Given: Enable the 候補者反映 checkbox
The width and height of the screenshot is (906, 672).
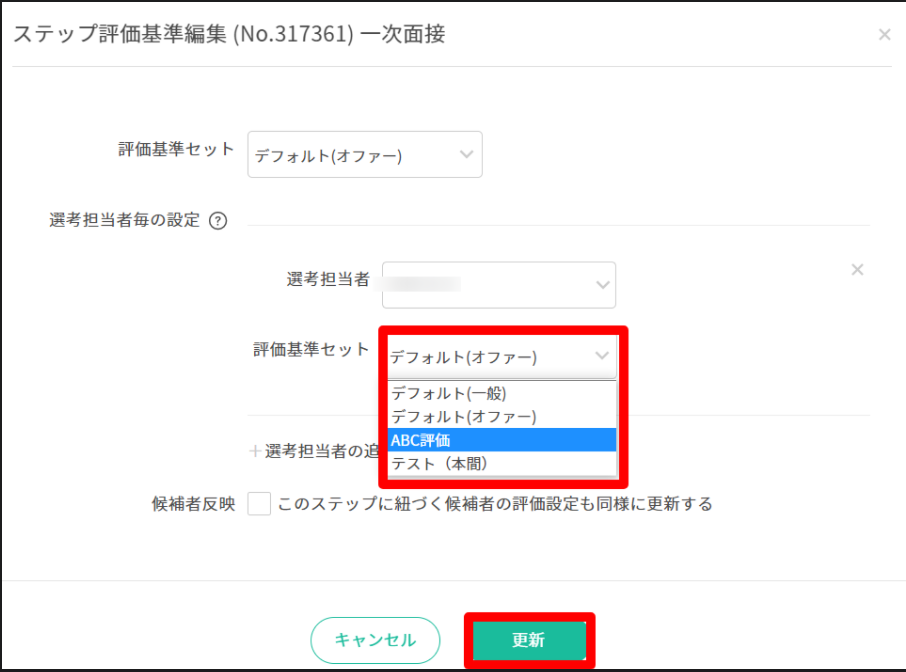Looking at the screenshot, I should (259, 504).
